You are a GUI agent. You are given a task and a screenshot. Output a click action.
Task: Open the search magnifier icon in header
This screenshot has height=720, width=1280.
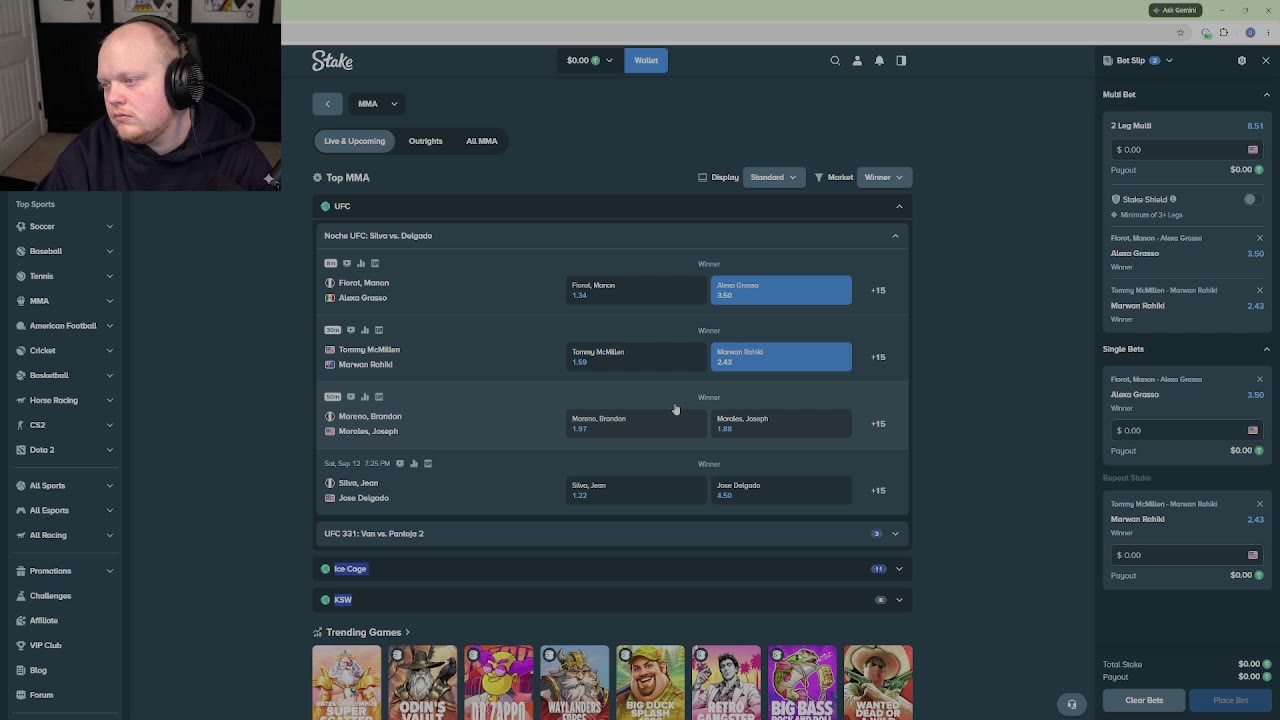tap(835, 60)
